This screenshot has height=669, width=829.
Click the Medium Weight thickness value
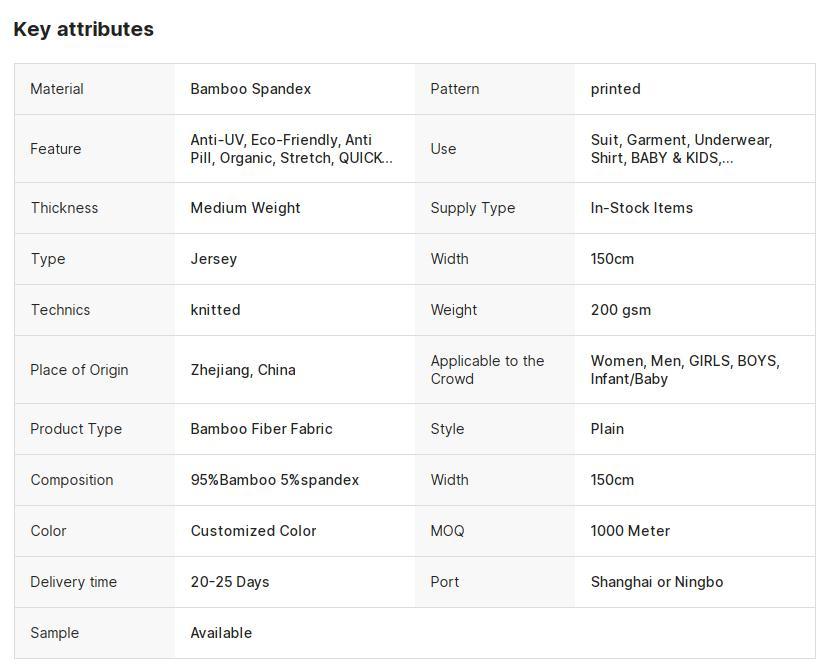[245, 208]
